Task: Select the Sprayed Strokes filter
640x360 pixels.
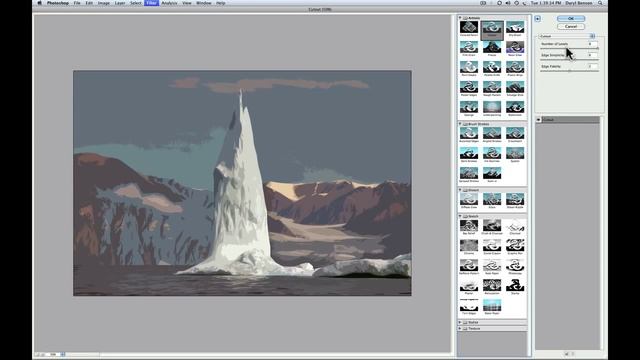Action: pyautogui.click(x=469, y=173)
